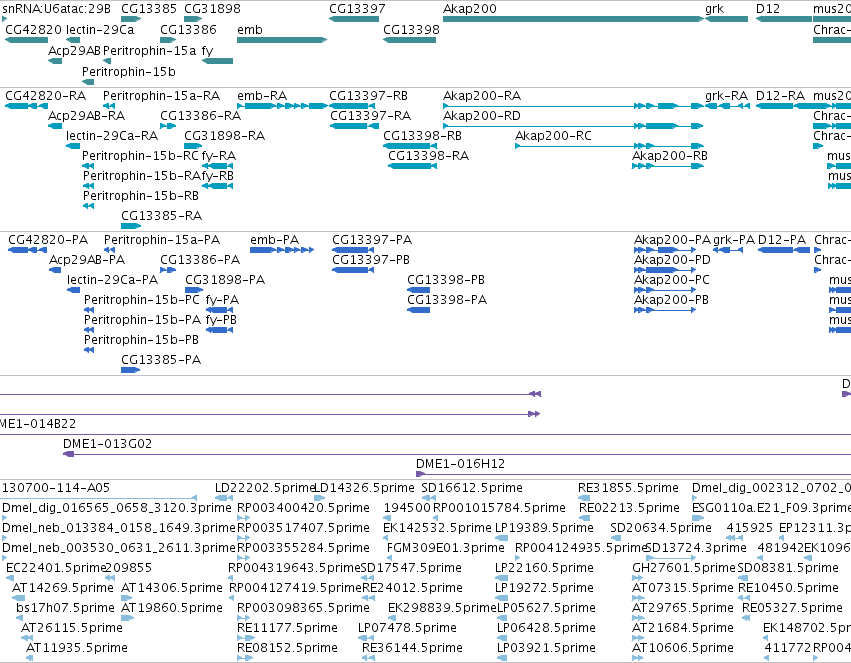This screenshot has height=663, width=851.
Task: Click the DME1-016H12 BAC label
Action: (x=460, y=464)
